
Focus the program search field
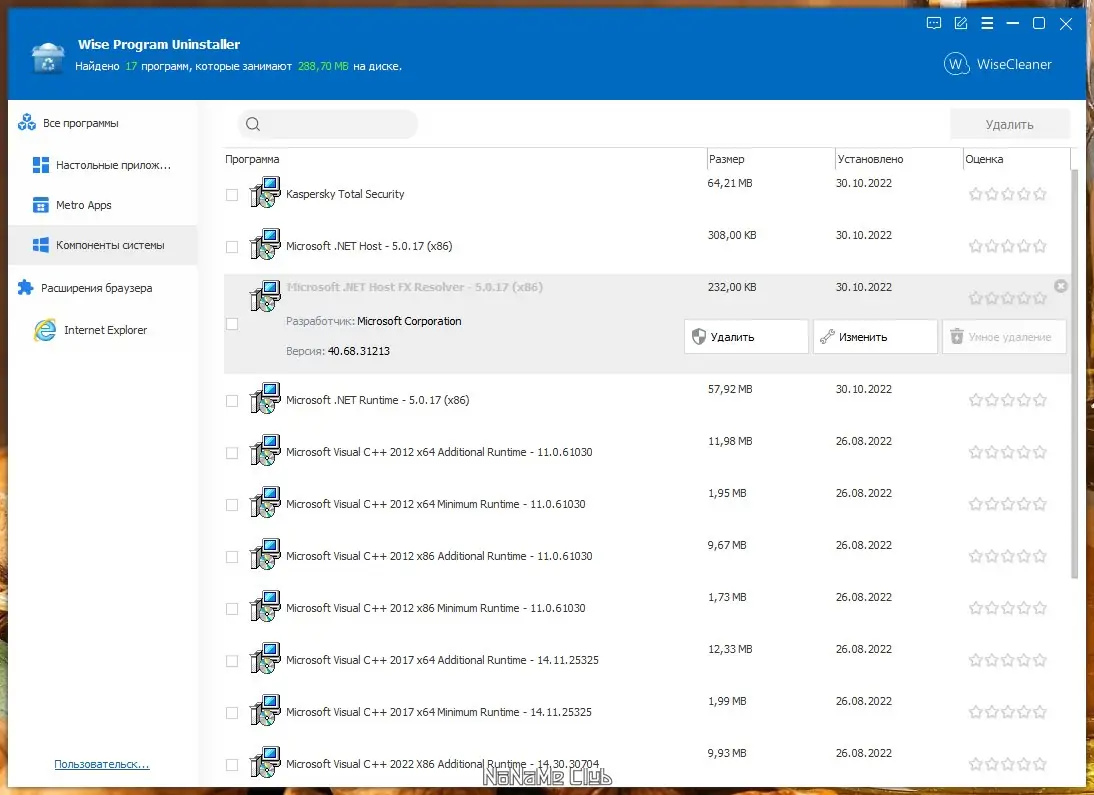[328, 124]
